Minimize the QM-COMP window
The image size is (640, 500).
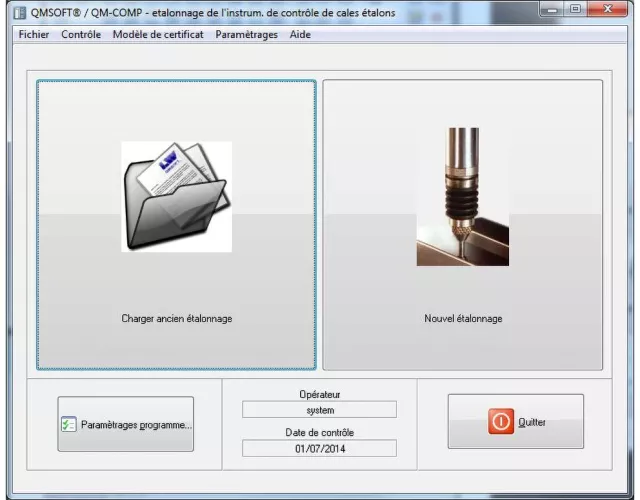pos(552,9)
